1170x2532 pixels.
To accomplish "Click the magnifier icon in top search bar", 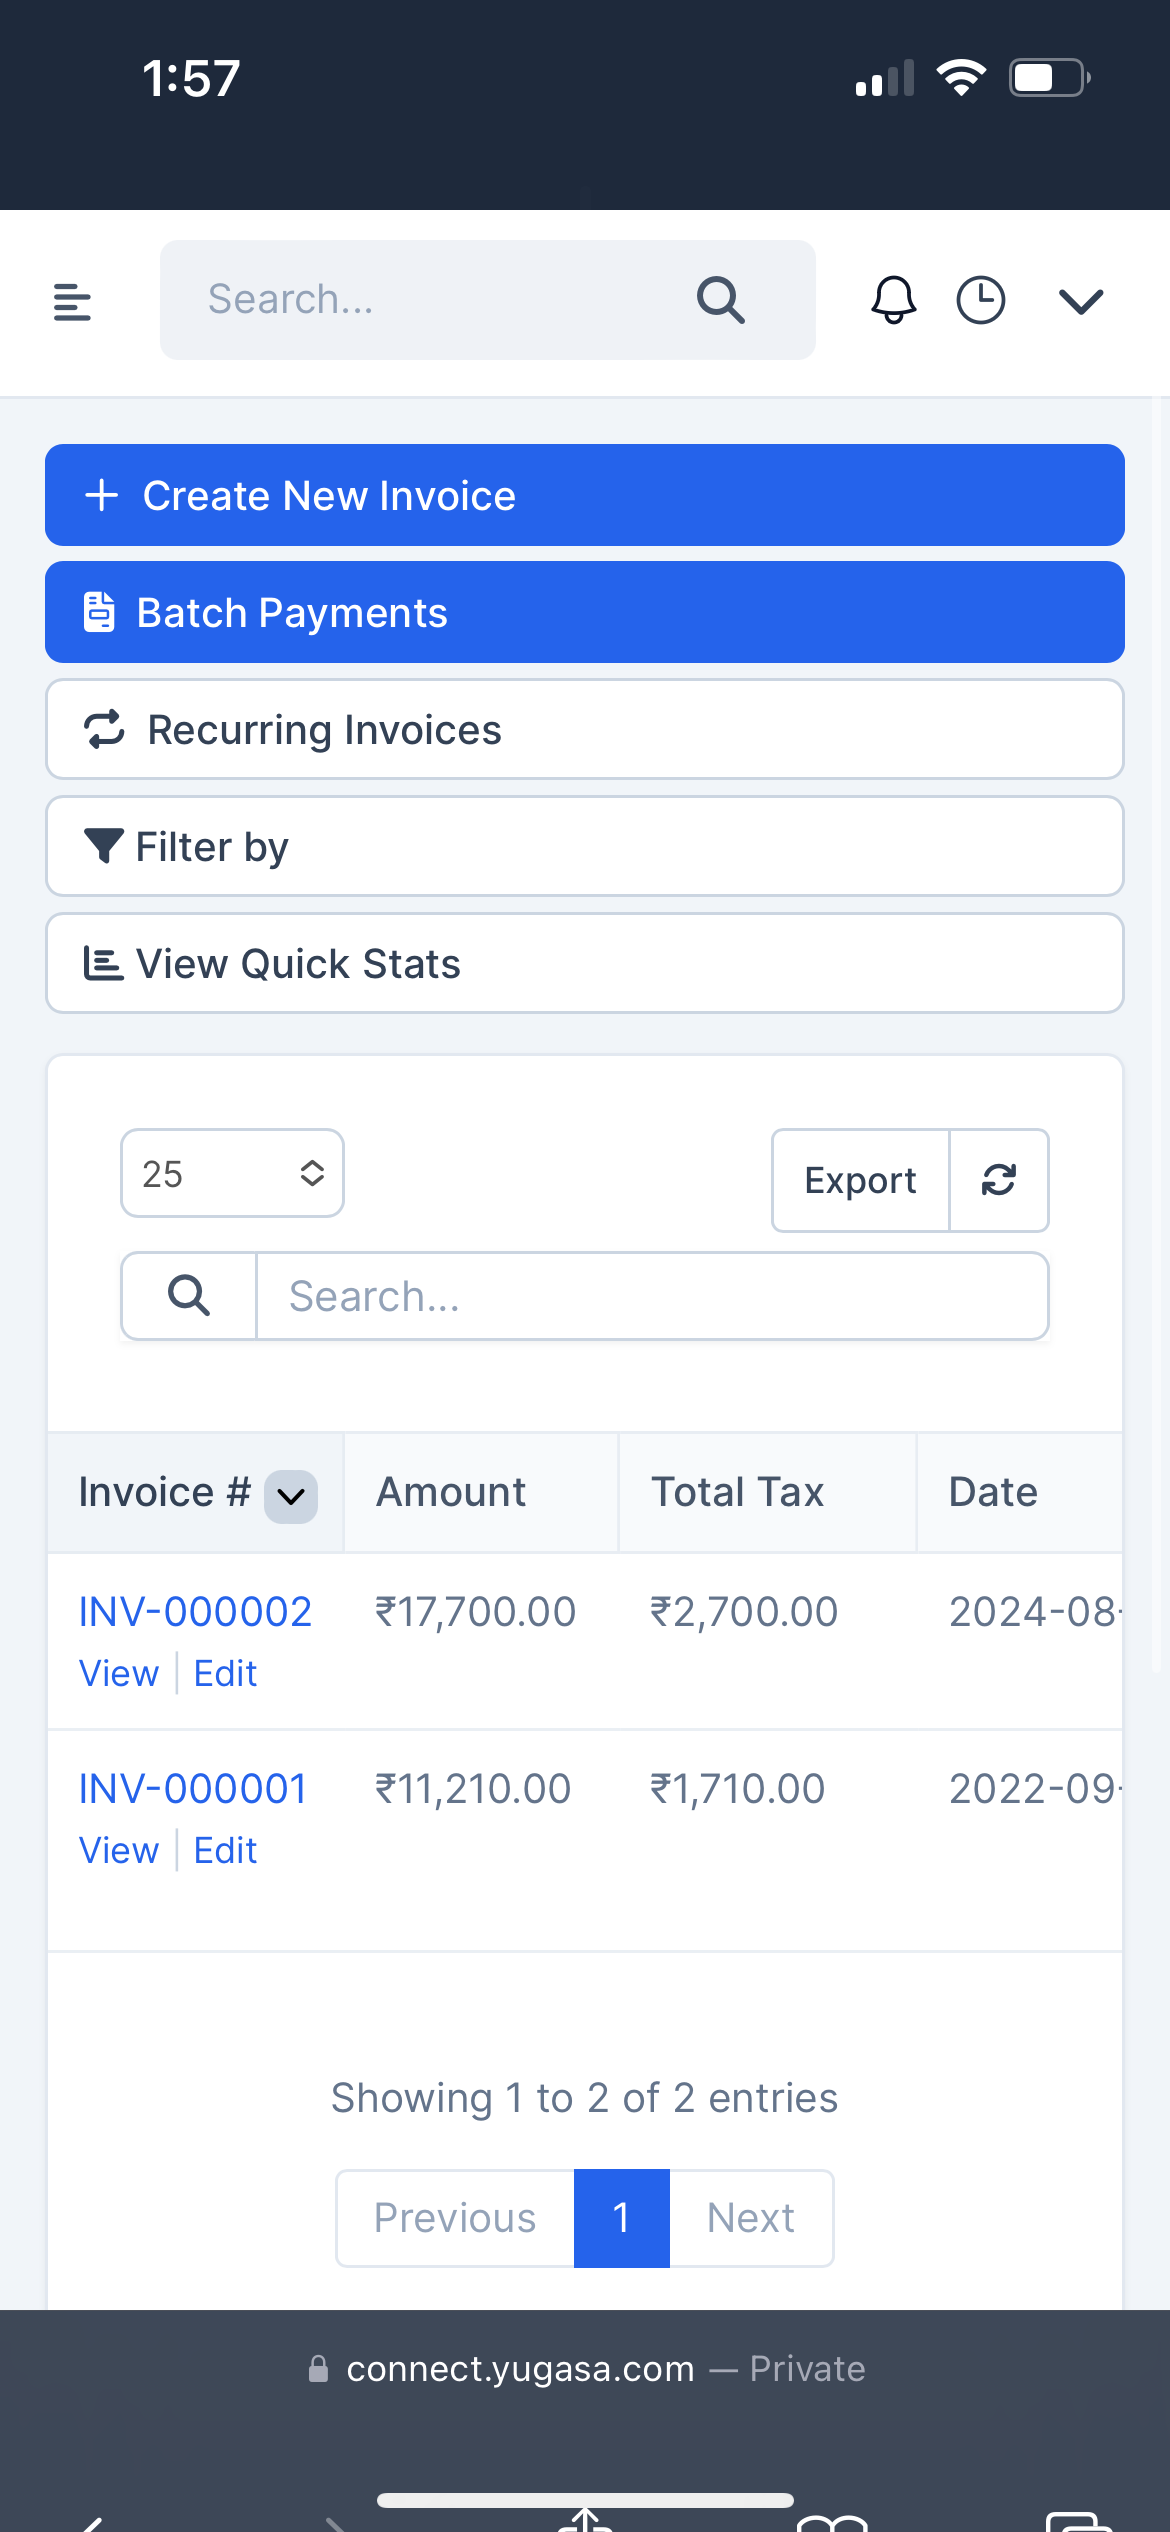I will click(x=720, y=300).
